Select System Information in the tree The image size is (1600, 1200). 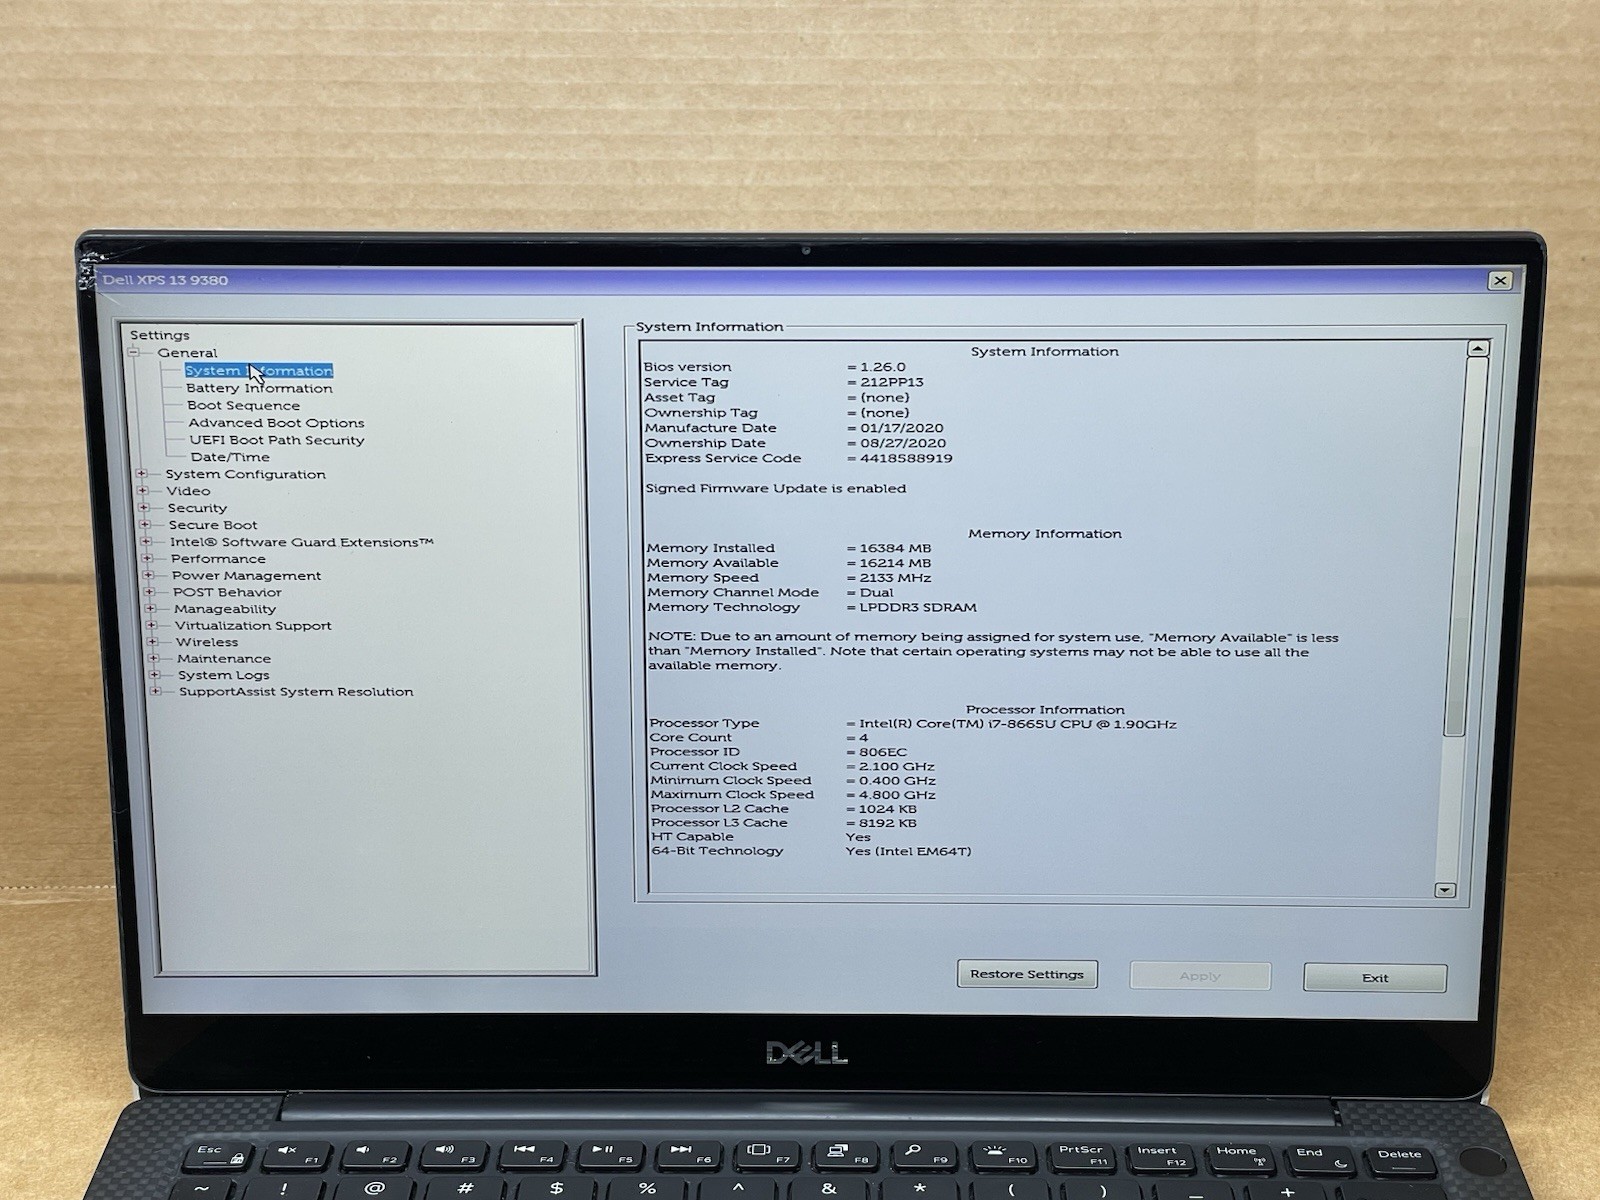point(258,371)
